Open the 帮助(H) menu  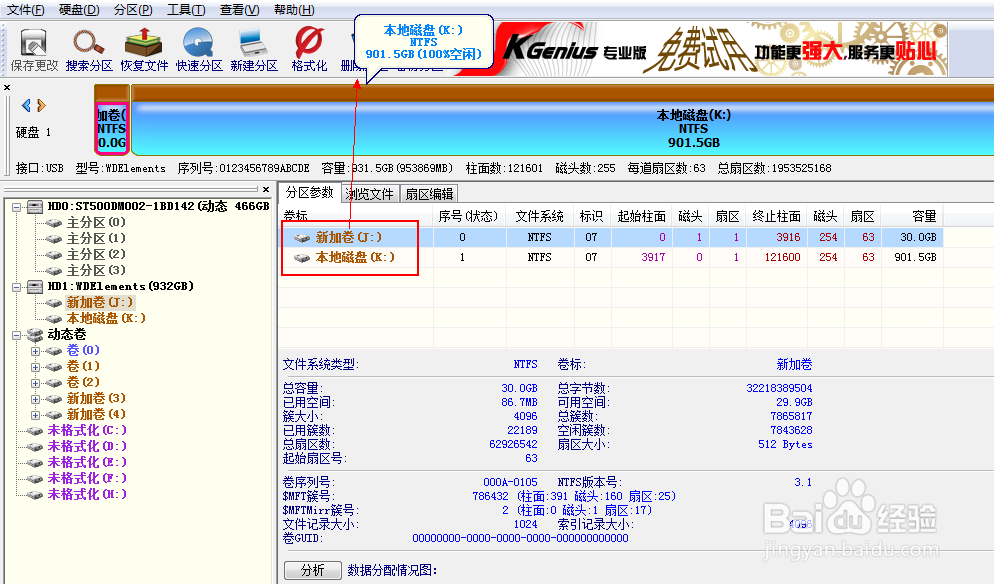click(294, 10)
